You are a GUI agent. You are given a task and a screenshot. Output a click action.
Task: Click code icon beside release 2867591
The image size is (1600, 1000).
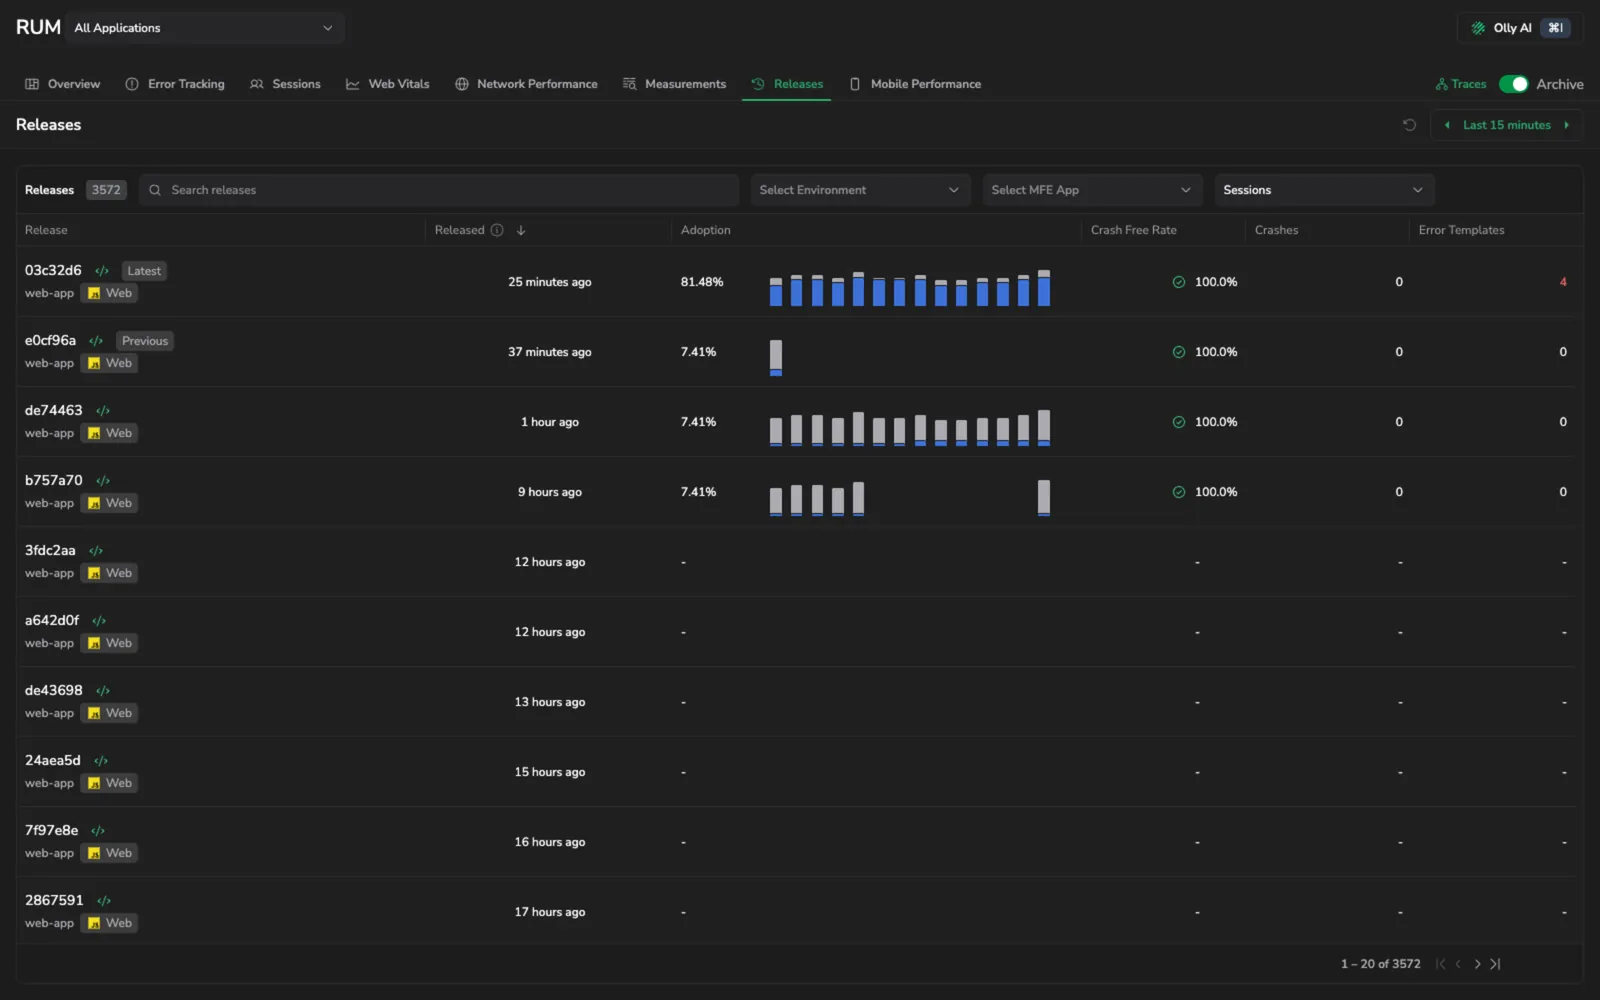[x=104, y=901]
